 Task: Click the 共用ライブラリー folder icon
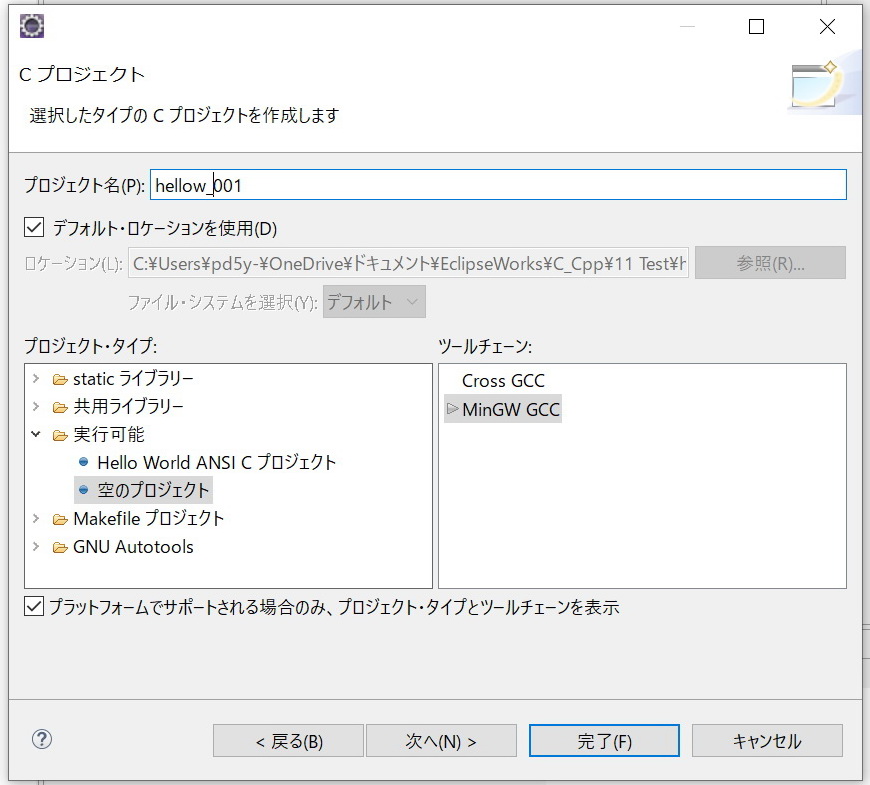[x=61, y=407]
